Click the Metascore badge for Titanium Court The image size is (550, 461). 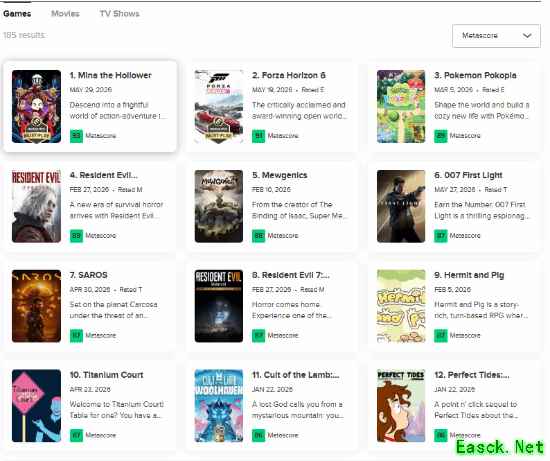tap(76, 435)
